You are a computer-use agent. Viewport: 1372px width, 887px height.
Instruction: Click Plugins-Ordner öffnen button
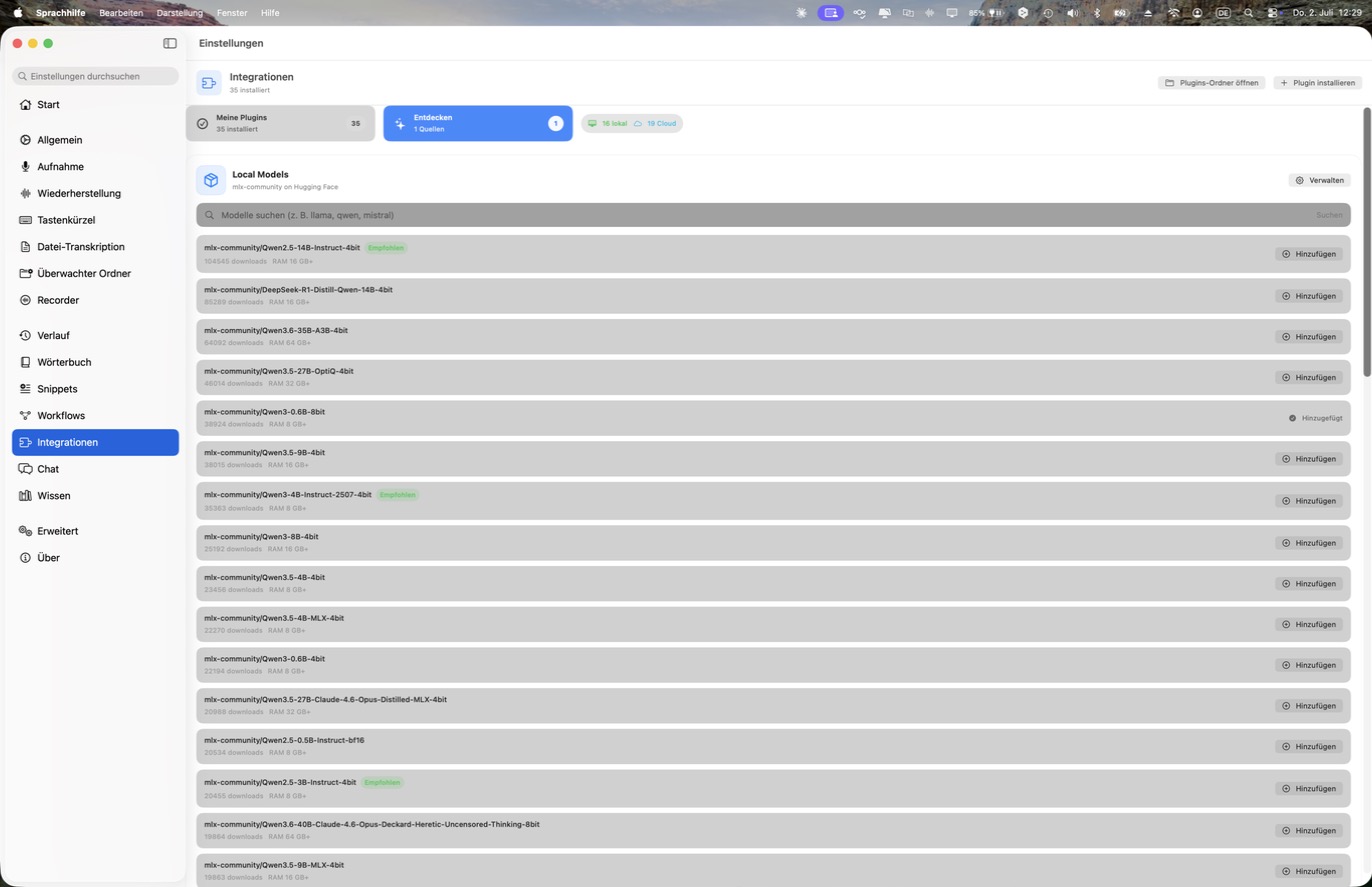point(1211,83)
